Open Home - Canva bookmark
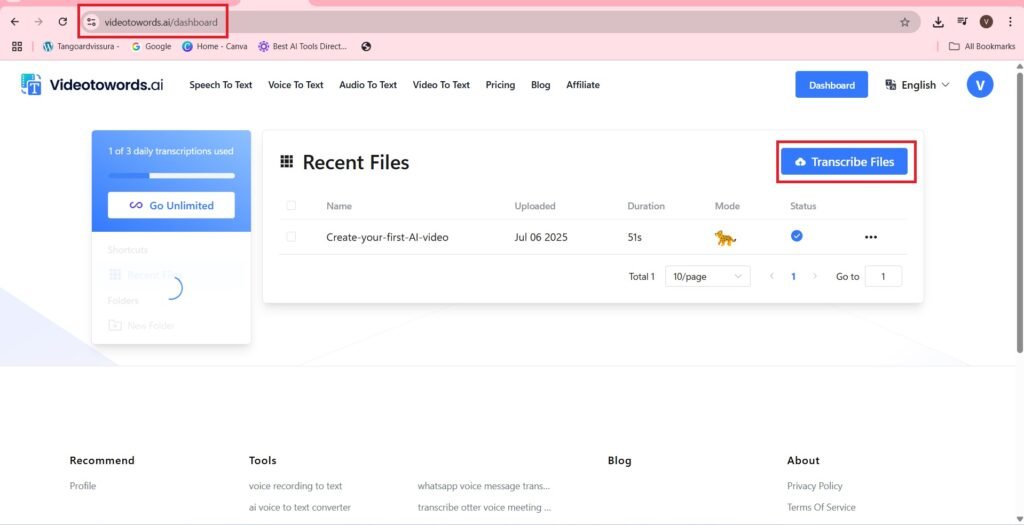 coord(215,46)
